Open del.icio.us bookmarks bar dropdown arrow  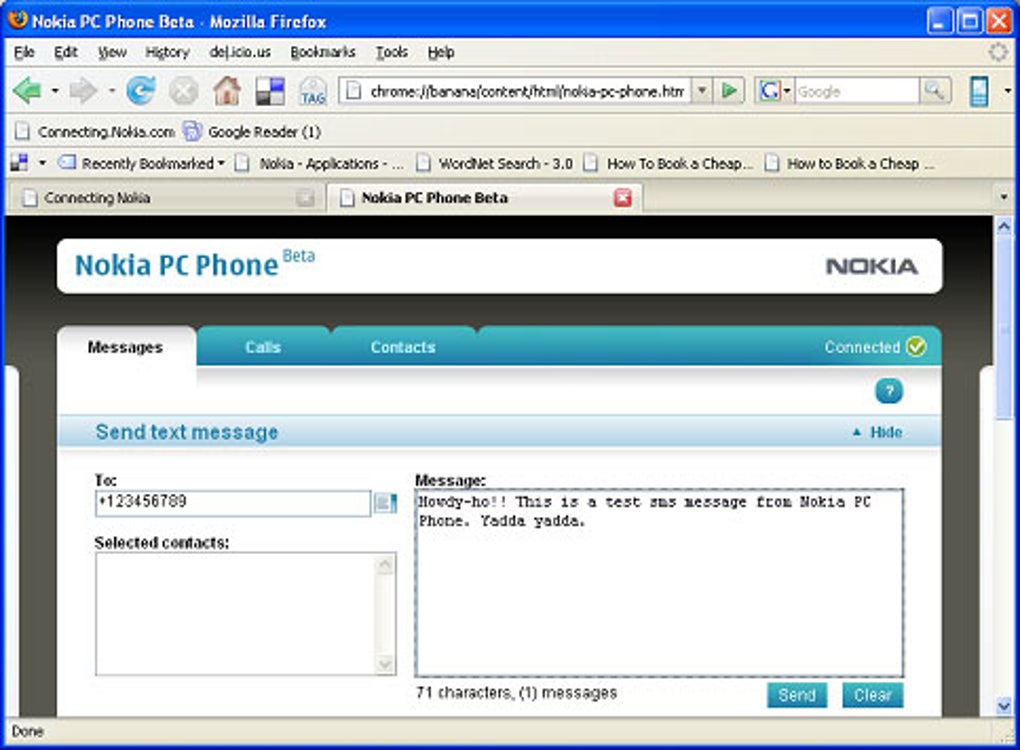pos(42,163)
